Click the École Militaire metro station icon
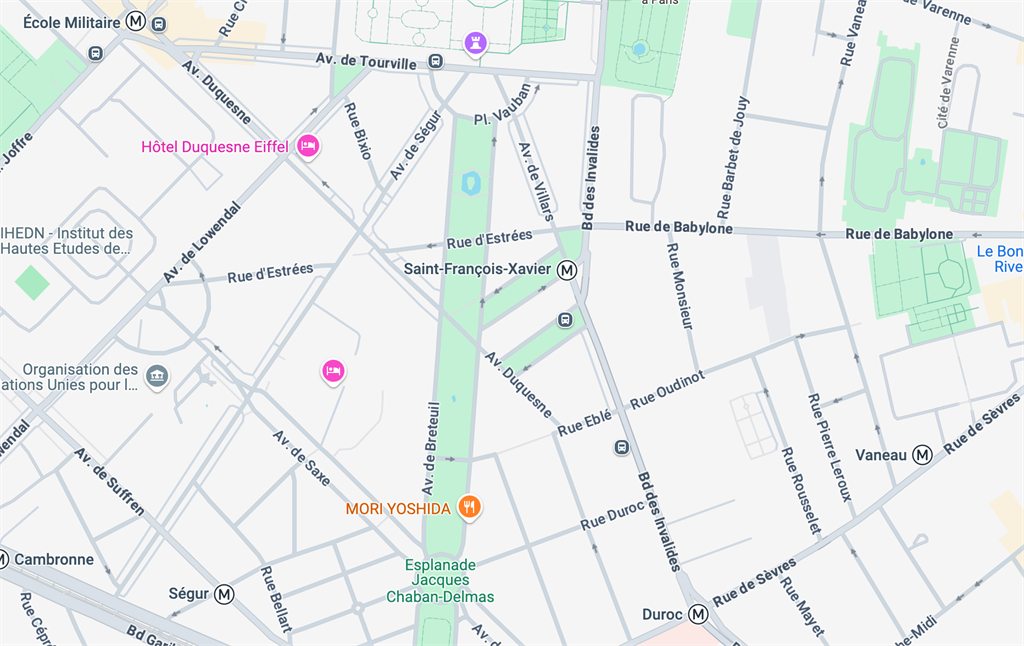 [136, 22]
